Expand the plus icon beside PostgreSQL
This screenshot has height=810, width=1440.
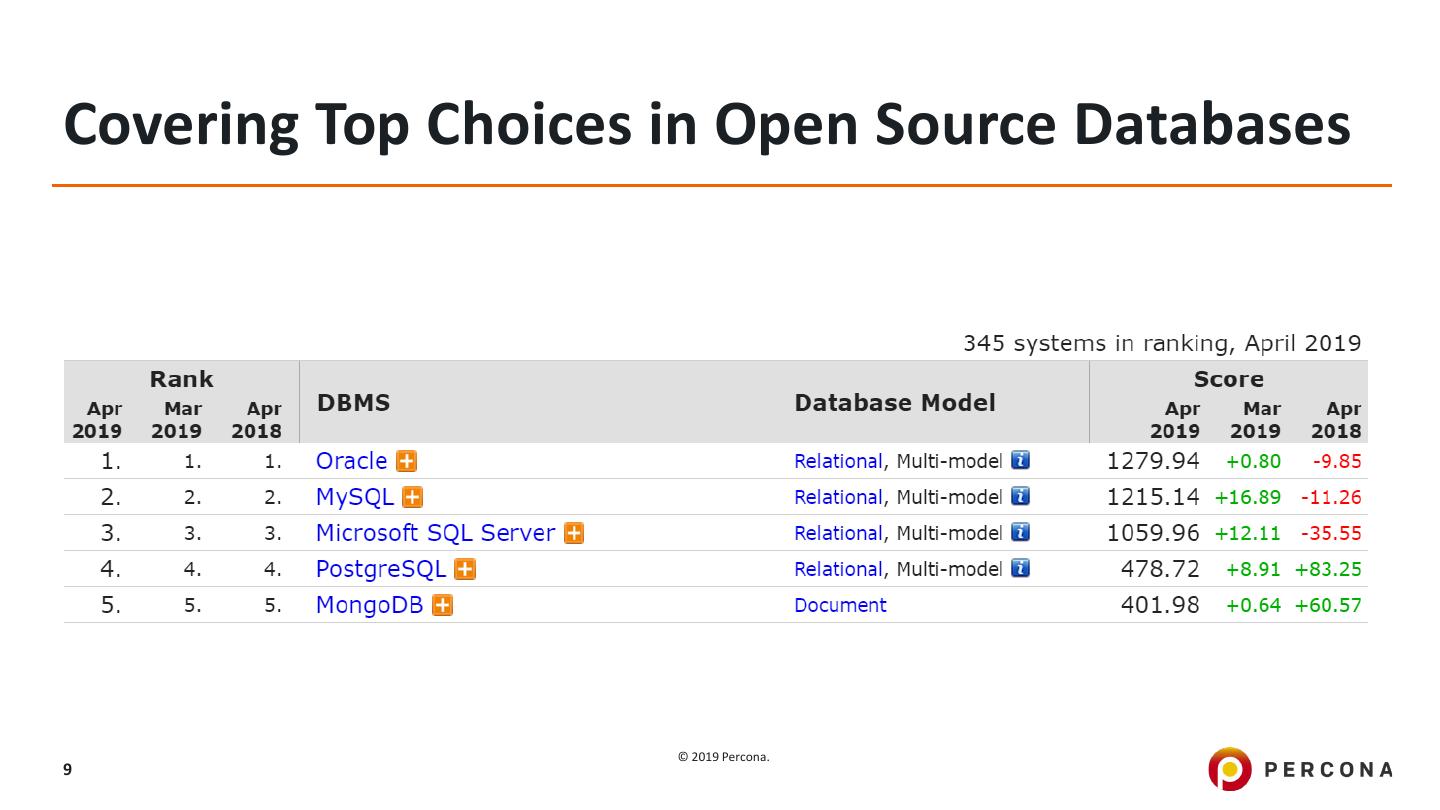[465, 569]
